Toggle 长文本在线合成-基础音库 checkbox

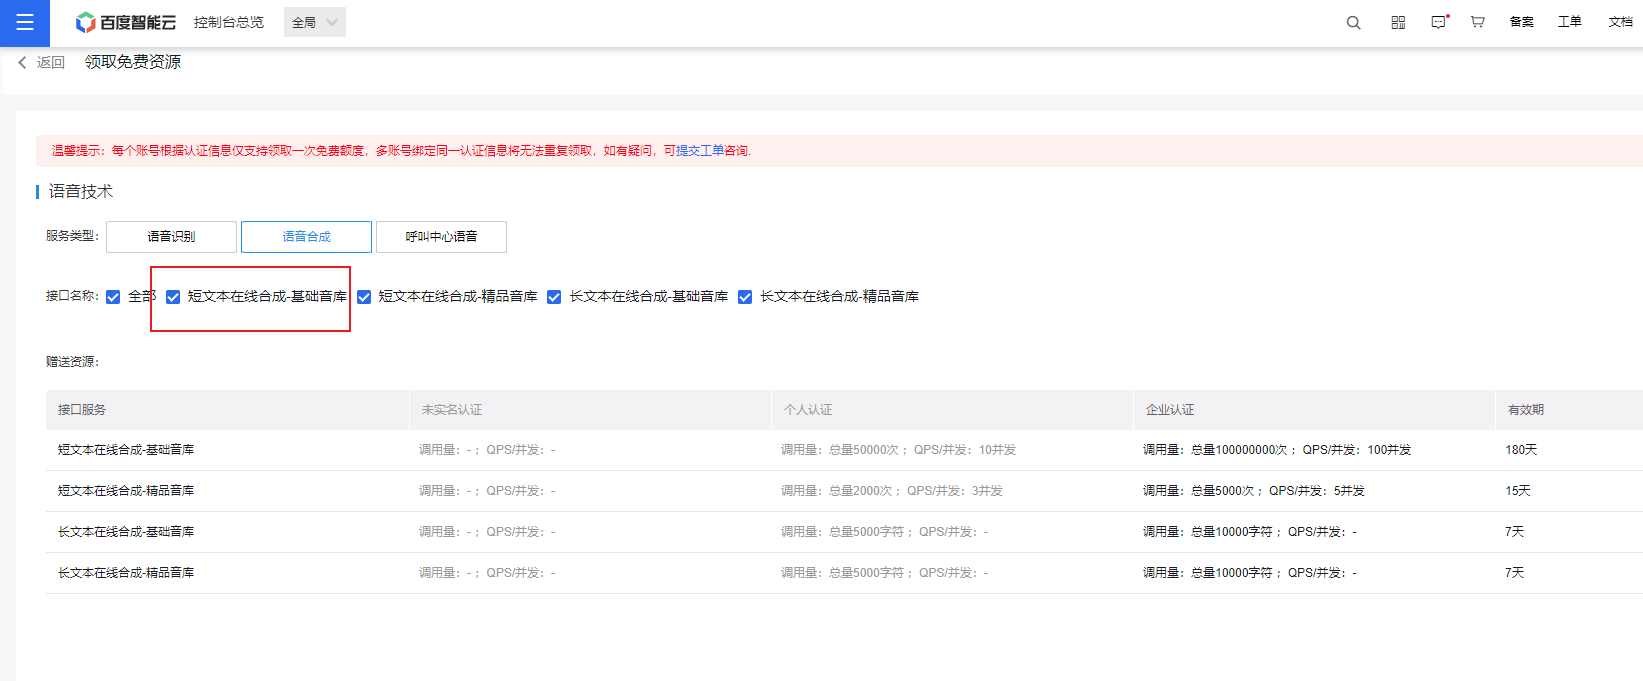click(x=554, y=297)
